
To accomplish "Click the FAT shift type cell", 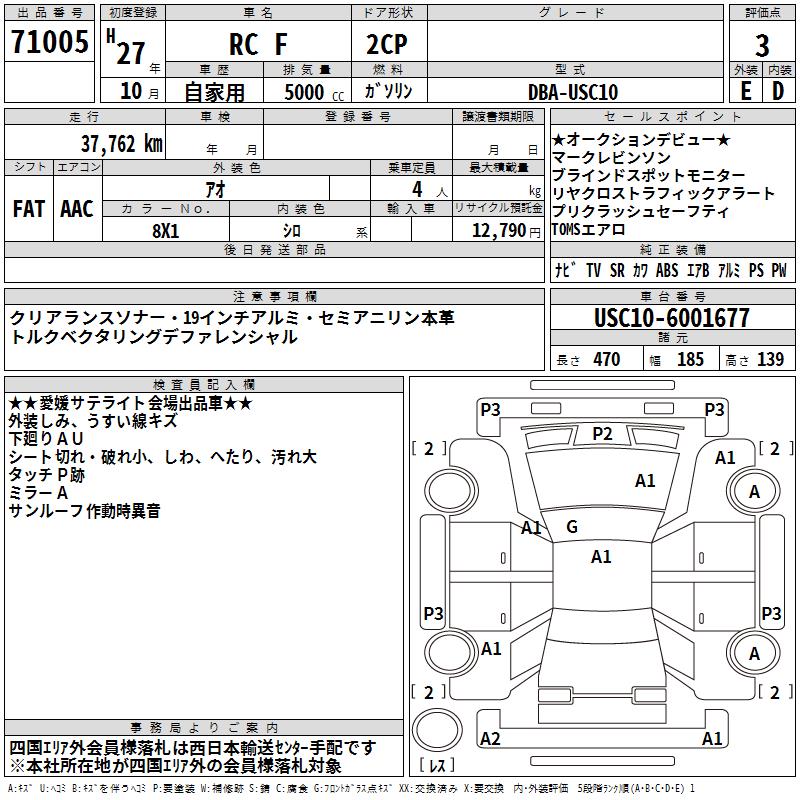I will [x=29, y=209].
